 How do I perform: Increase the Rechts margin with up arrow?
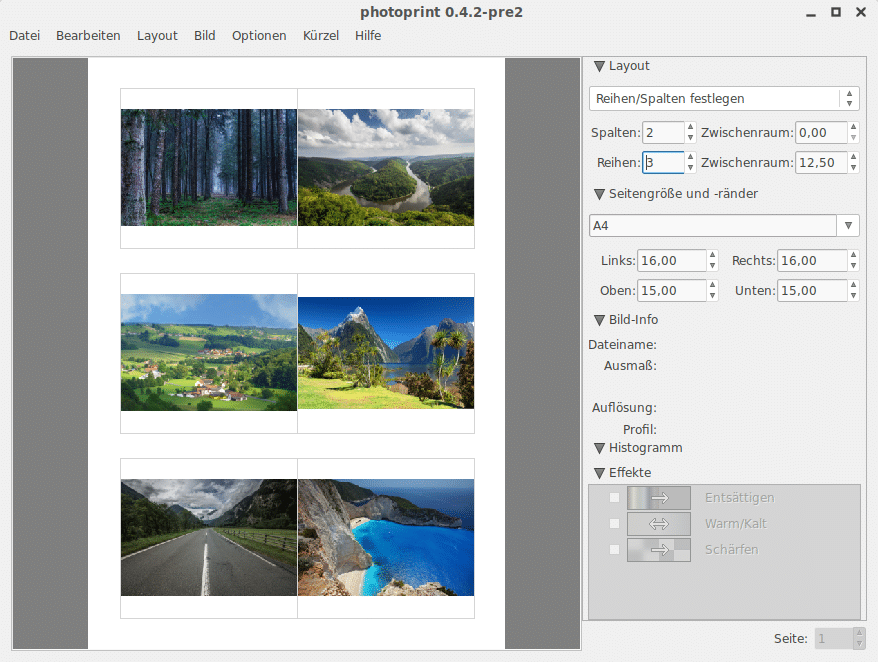tap(853, 255)
